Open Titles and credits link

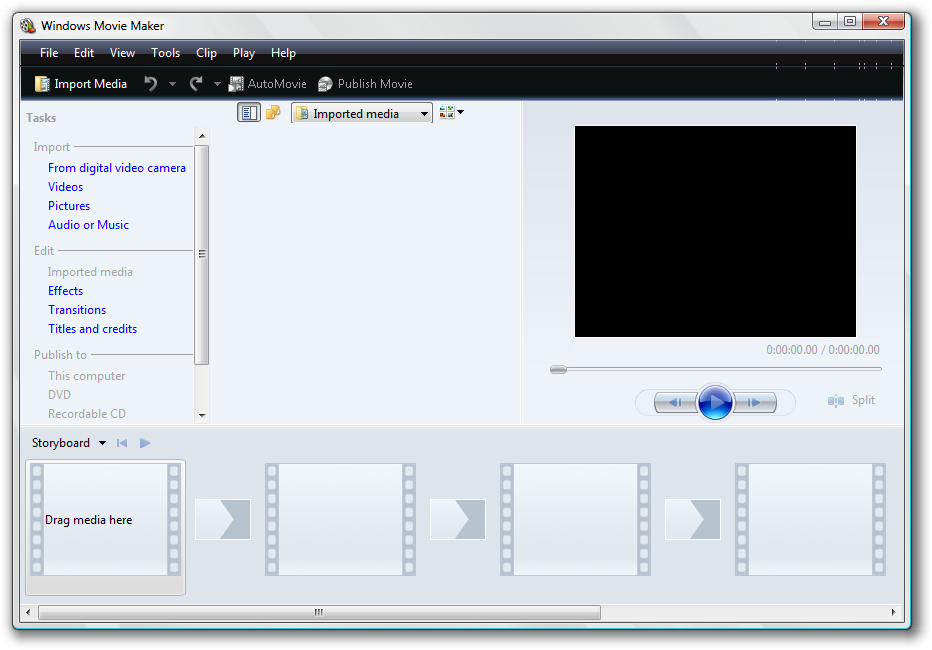click(93, 329)
